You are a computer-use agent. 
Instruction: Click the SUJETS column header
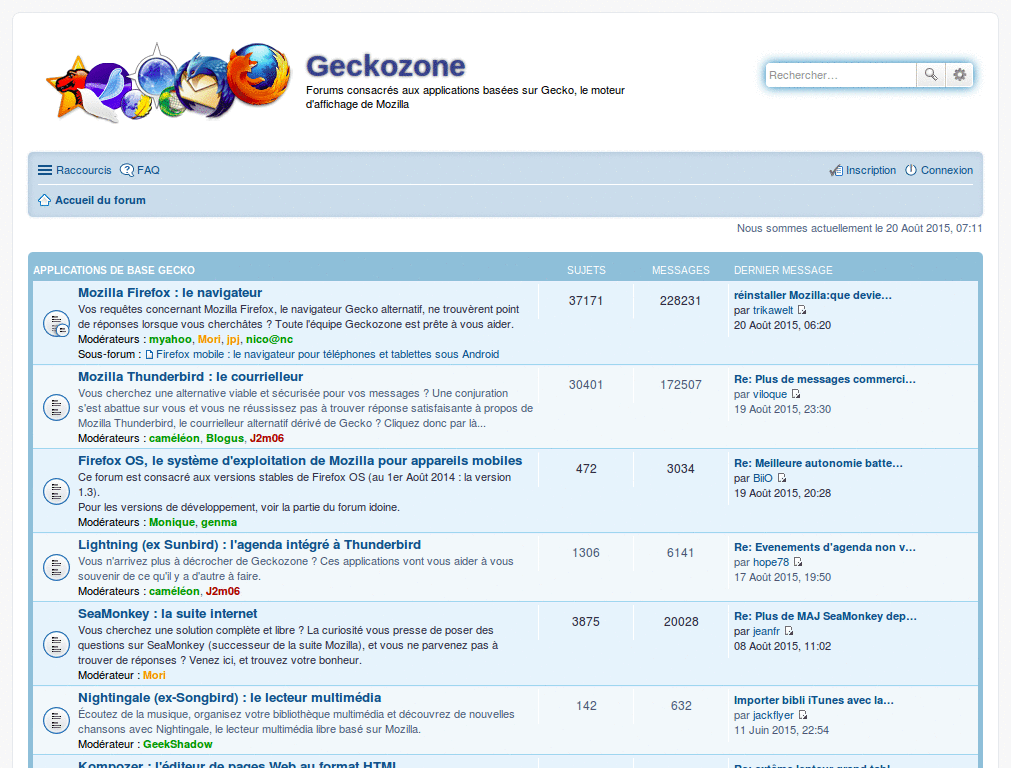click(586, 270)
